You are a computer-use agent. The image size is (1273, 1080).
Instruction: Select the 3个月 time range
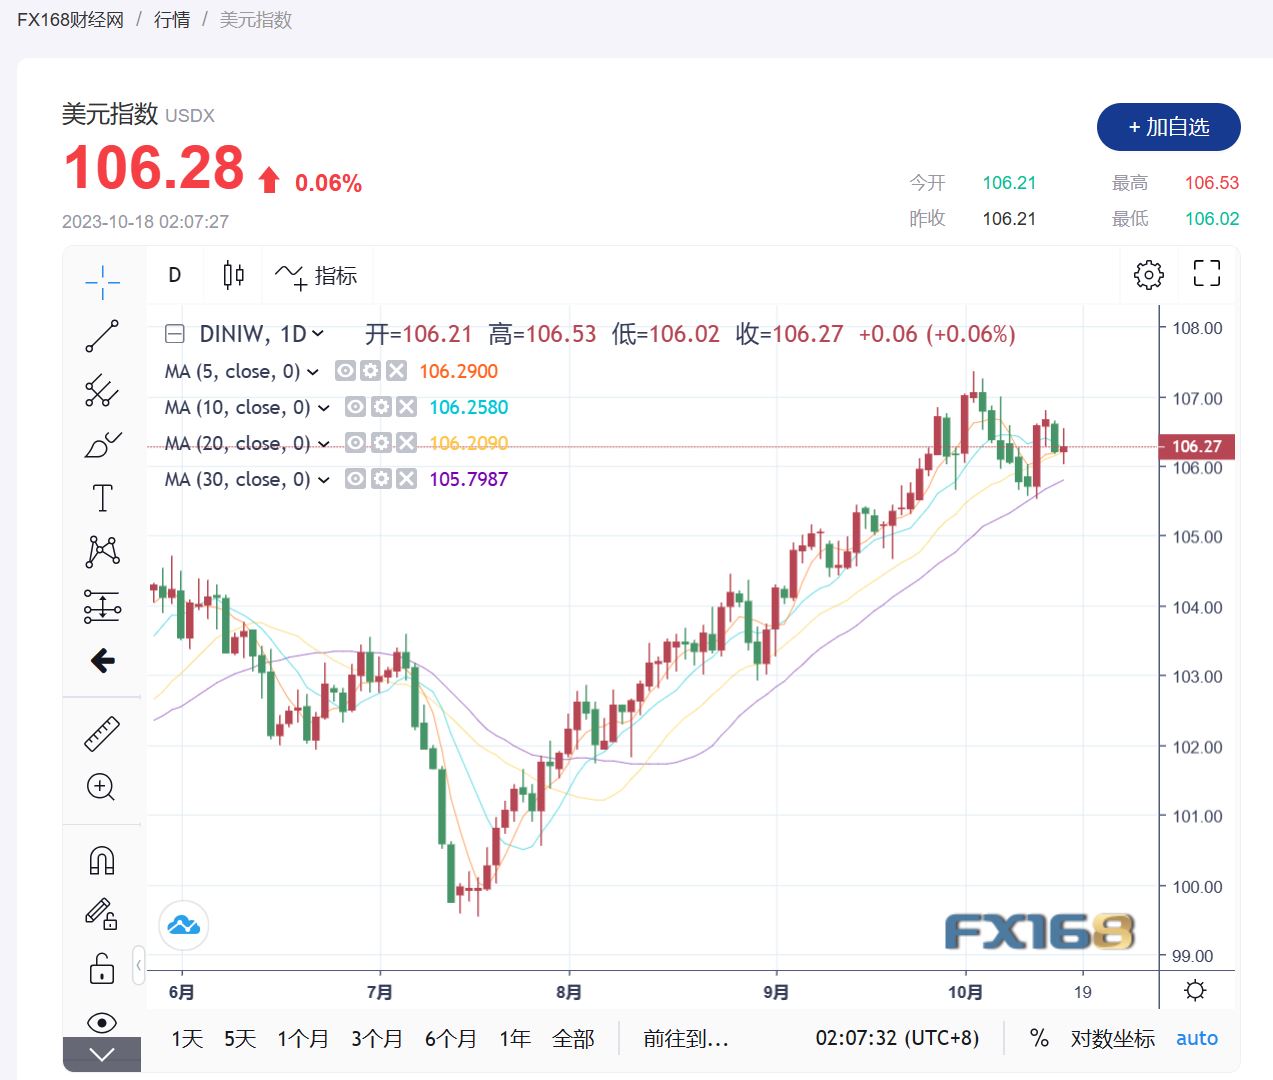(377, 1039)
